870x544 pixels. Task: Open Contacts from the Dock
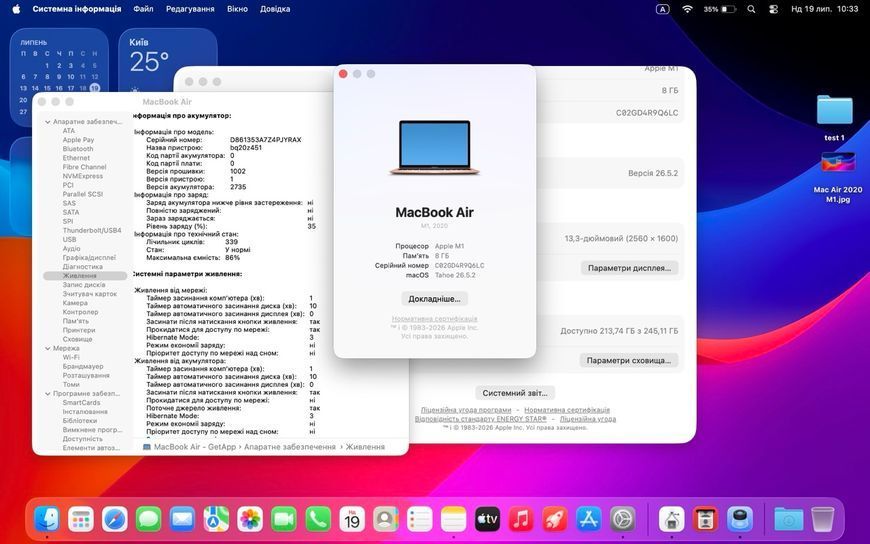(x=386, y=520)
